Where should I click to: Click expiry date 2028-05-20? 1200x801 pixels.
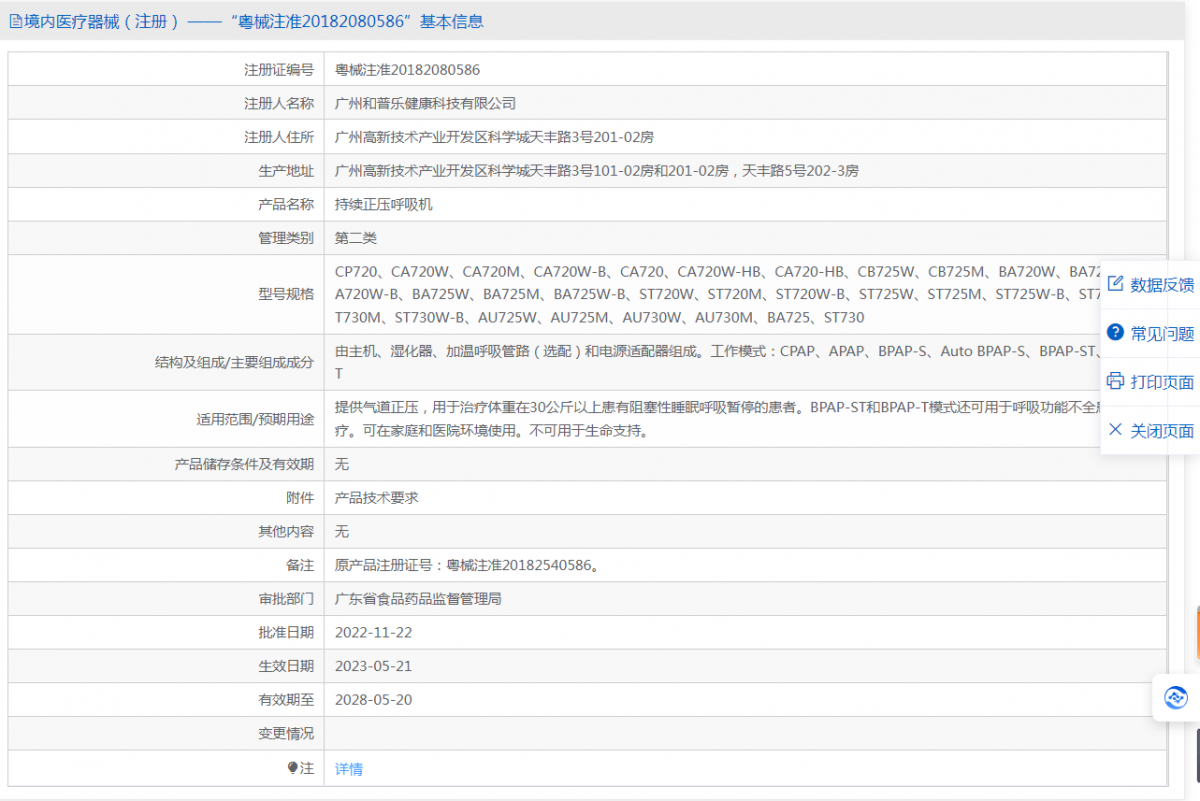373,700
